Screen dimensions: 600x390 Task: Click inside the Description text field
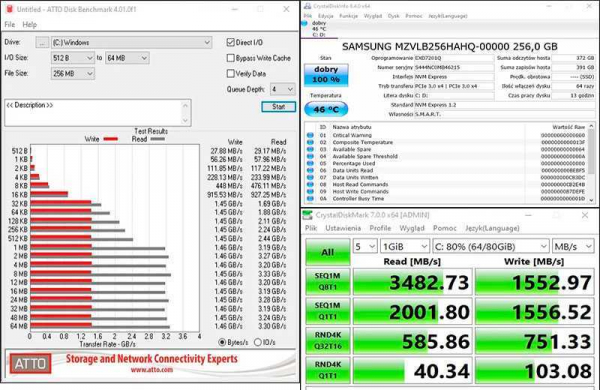(98, 113)
